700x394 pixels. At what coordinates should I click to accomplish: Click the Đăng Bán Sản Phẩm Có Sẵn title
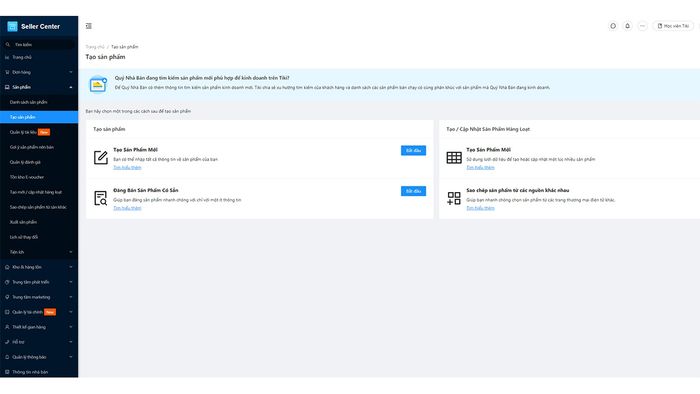146,190
